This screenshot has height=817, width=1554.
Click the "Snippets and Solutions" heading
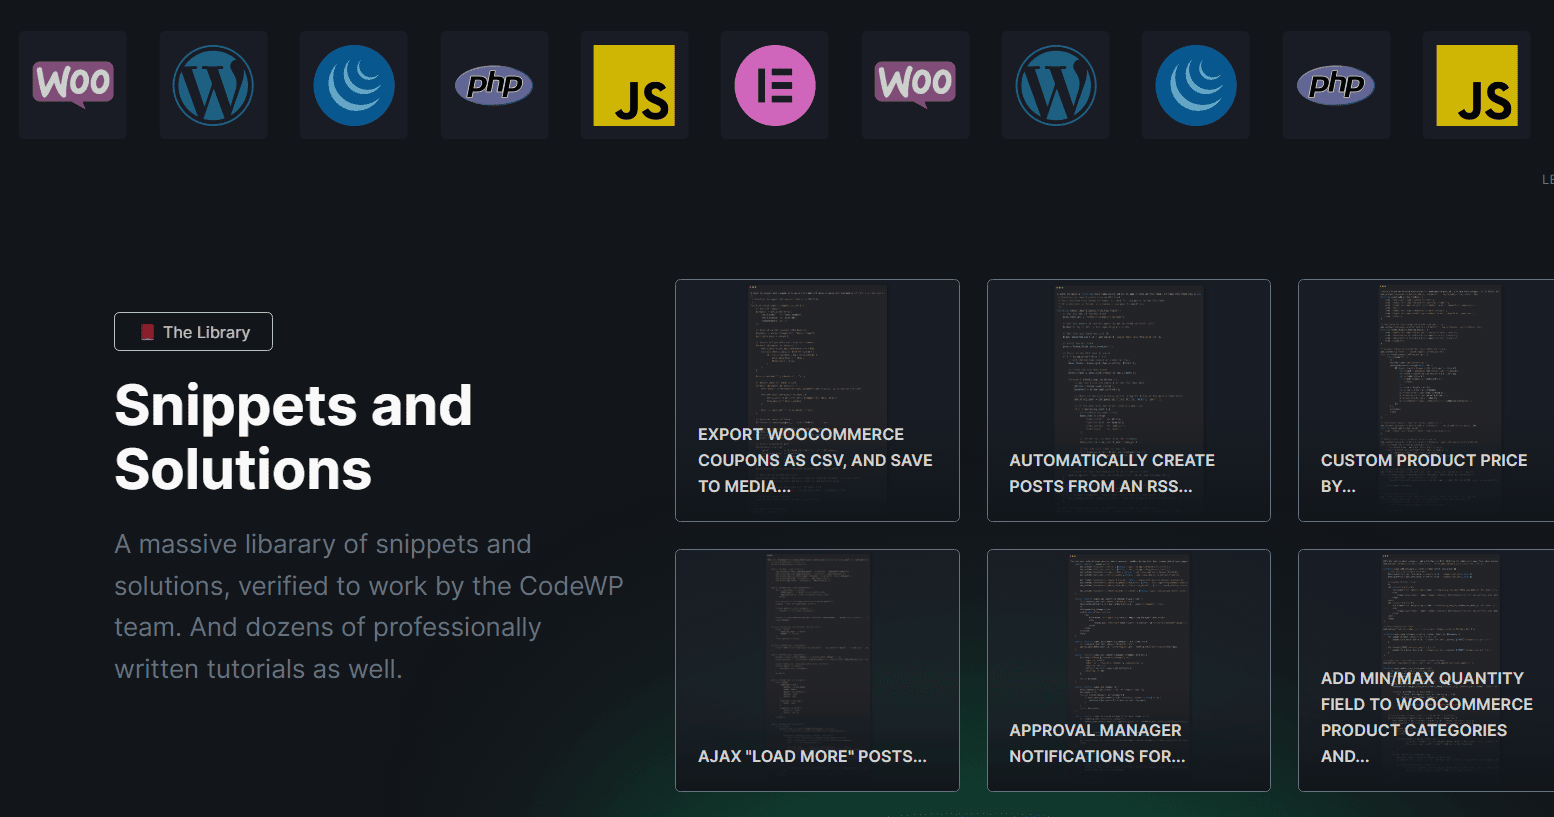(x=293, y=437)
